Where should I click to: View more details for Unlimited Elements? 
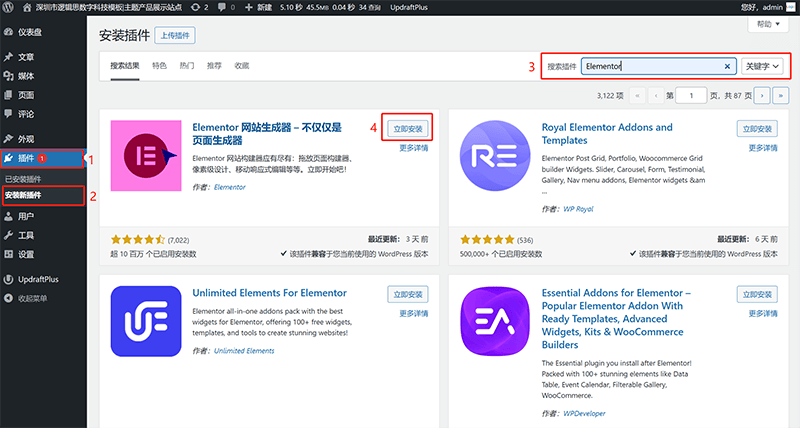414,313
